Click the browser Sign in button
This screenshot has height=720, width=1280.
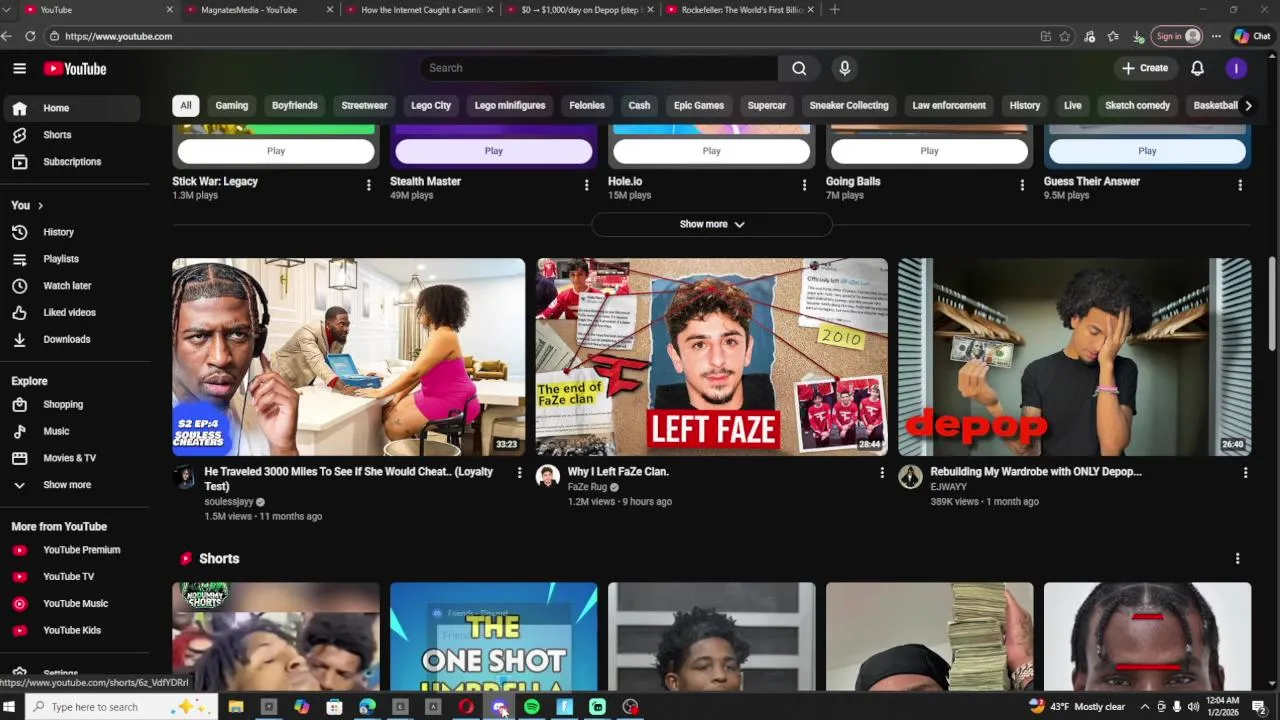click(1176, 36)
